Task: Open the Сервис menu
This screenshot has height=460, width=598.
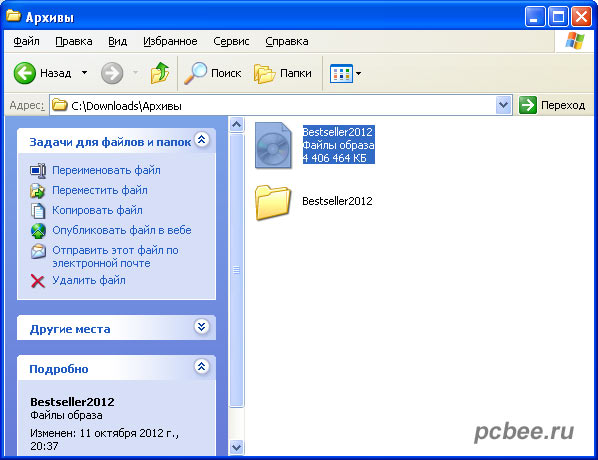Action: pyautogui.click(x=231, y=41)
